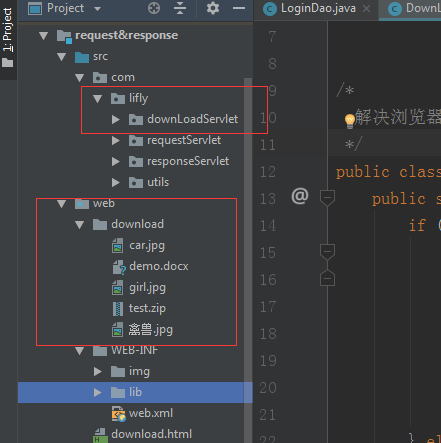The height and width of the screenshot is (443, 441).
Task: Collapse the lifly package arrow
Action: (x=97, y=99)
